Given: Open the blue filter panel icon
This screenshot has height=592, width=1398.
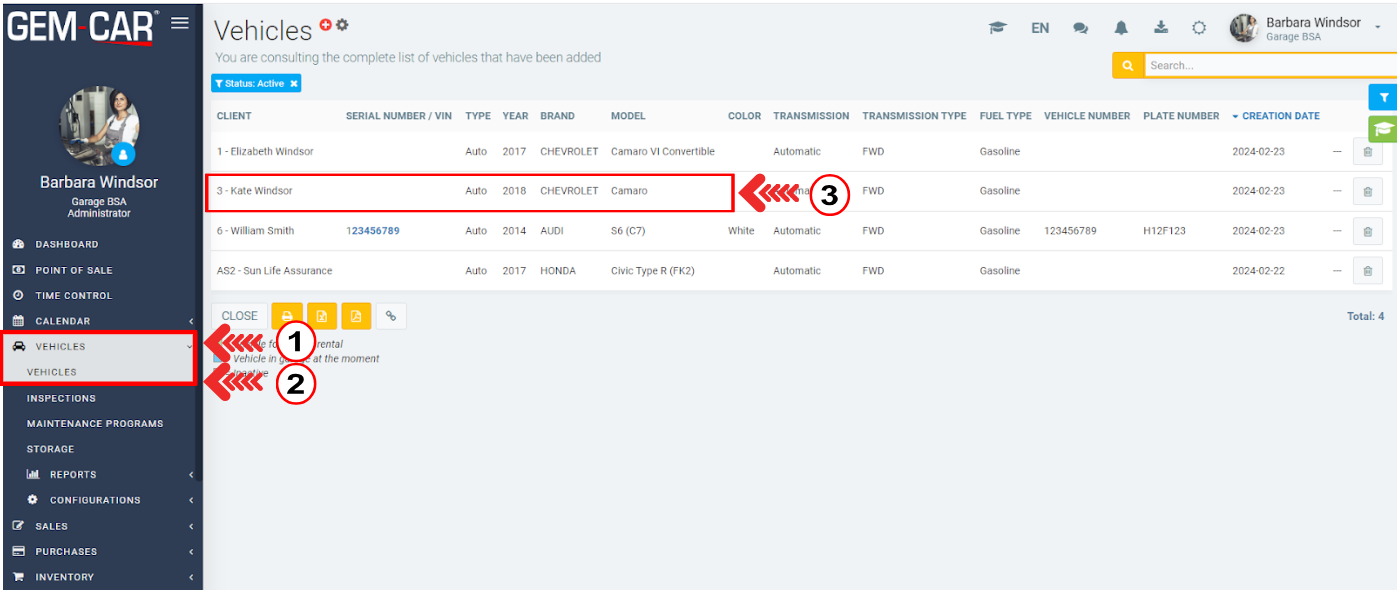Looking at the screenshot, I should click(x=1383, y=97).
